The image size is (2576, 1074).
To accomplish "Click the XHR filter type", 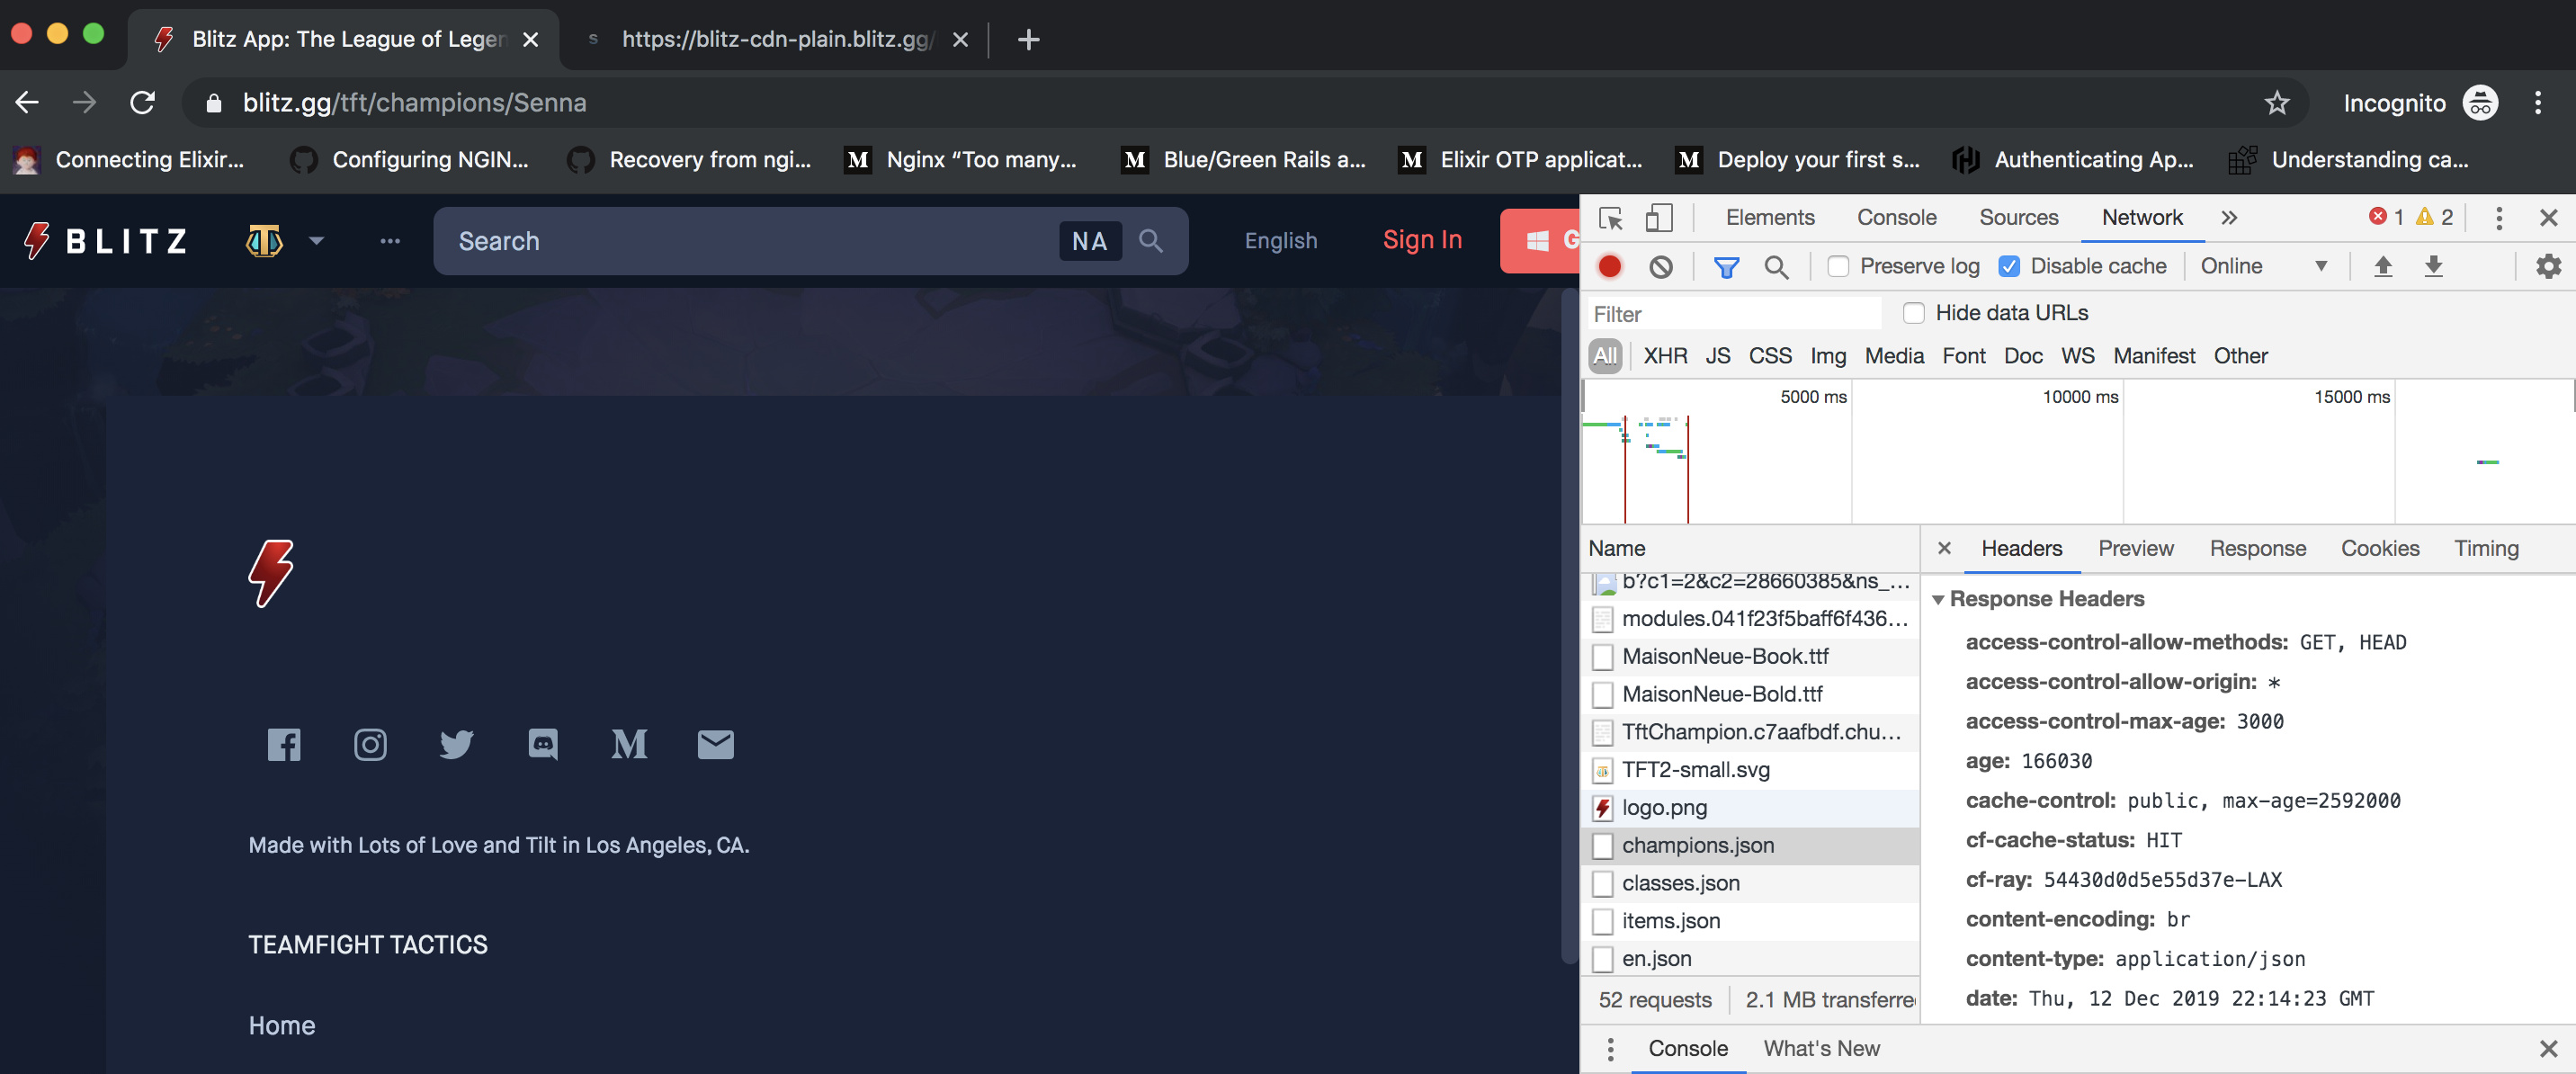I will pyautogui.click(x=1664, y=356).
